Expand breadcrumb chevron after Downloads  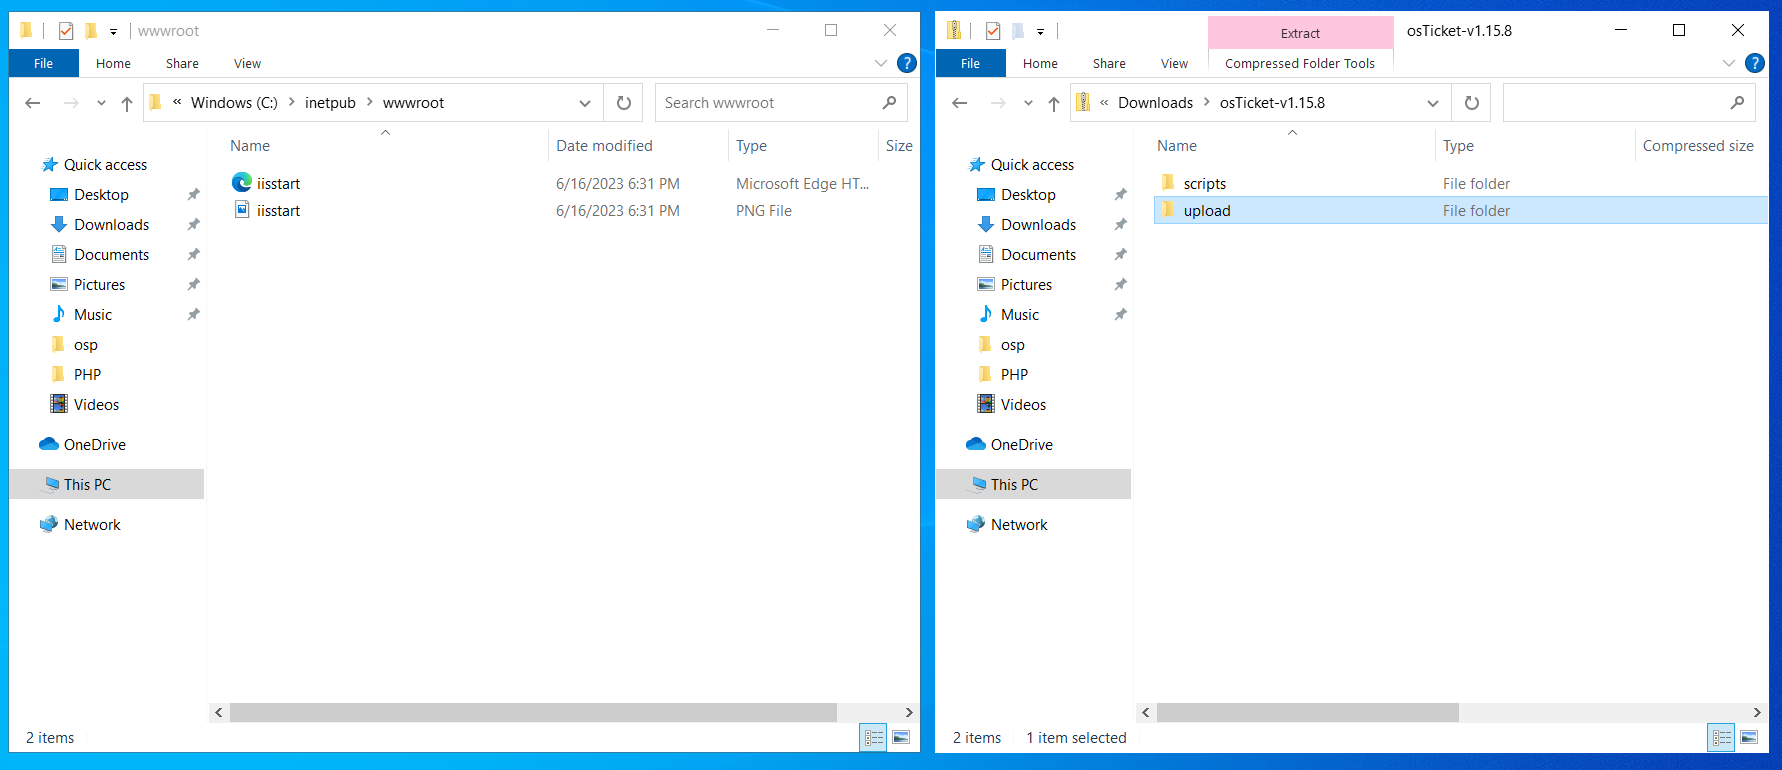tap(1207, 102)
